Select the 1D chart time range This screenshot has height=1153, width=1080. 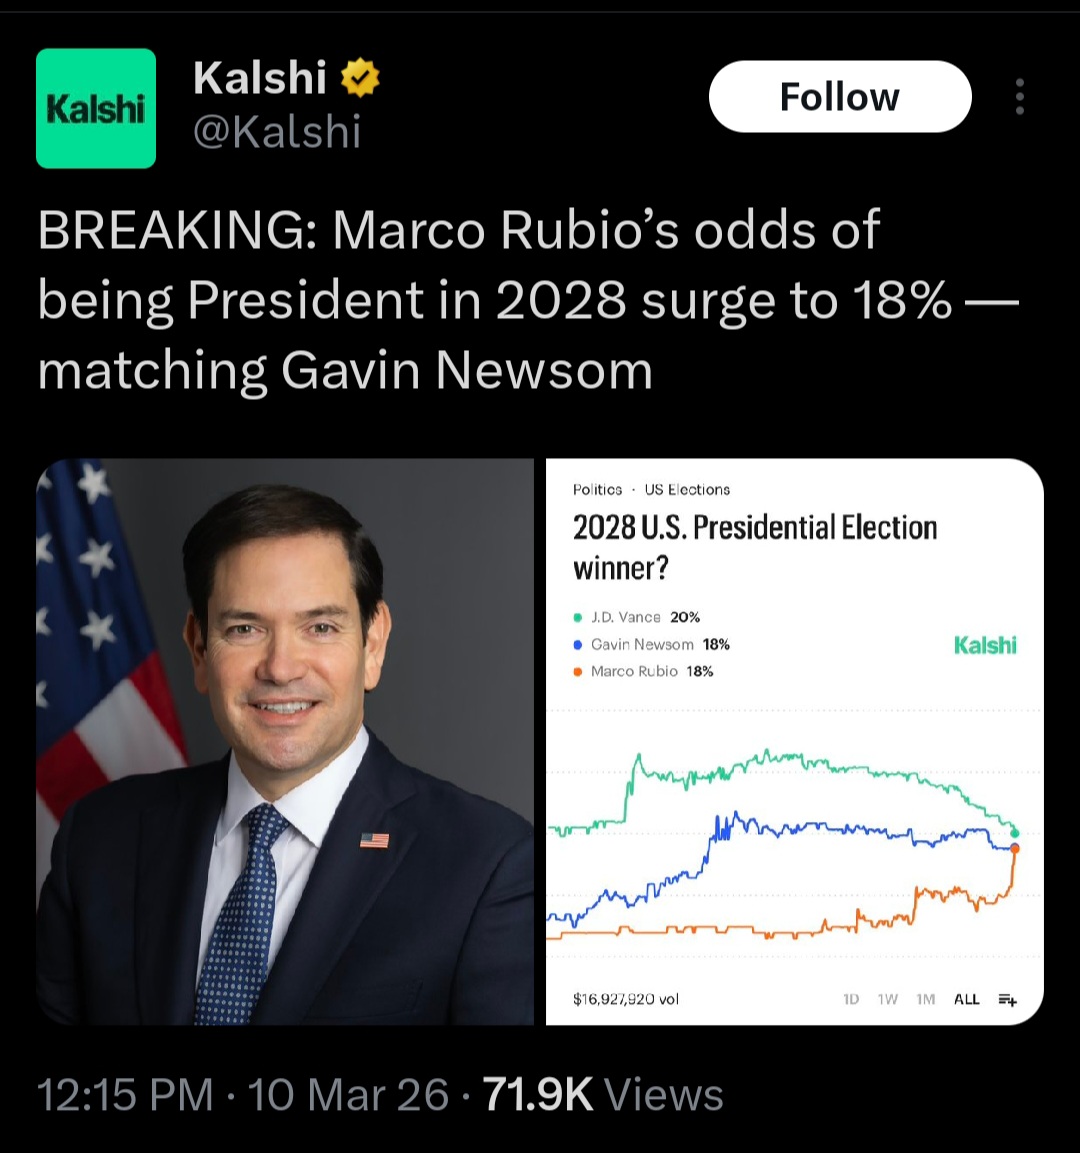[x=851, y=999]
